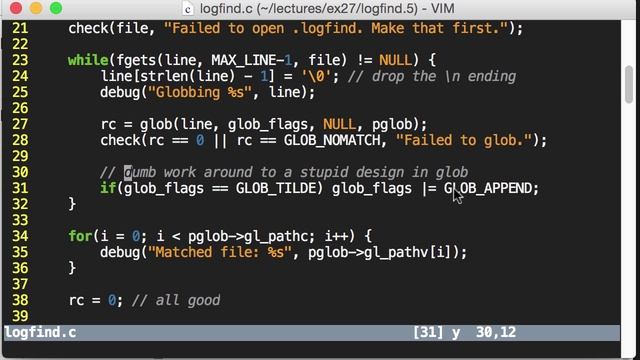
Task: Click line number 34
Action: [x=20, y=236]
